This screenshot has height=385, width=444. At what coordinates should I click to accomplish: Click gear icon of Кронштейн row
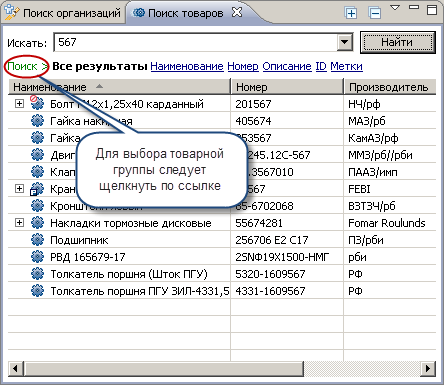(x=37, y=206)
